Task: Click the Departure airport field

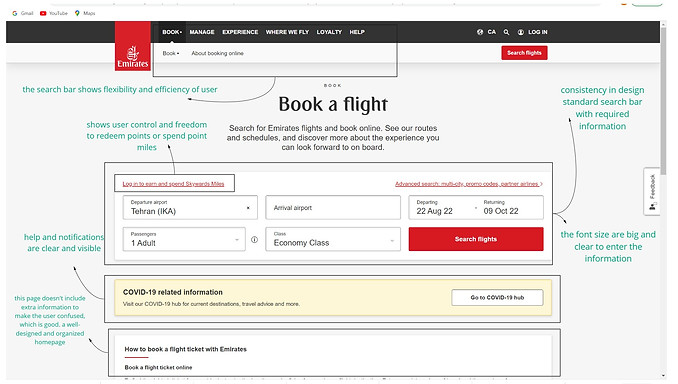Action: pos(190,208)
